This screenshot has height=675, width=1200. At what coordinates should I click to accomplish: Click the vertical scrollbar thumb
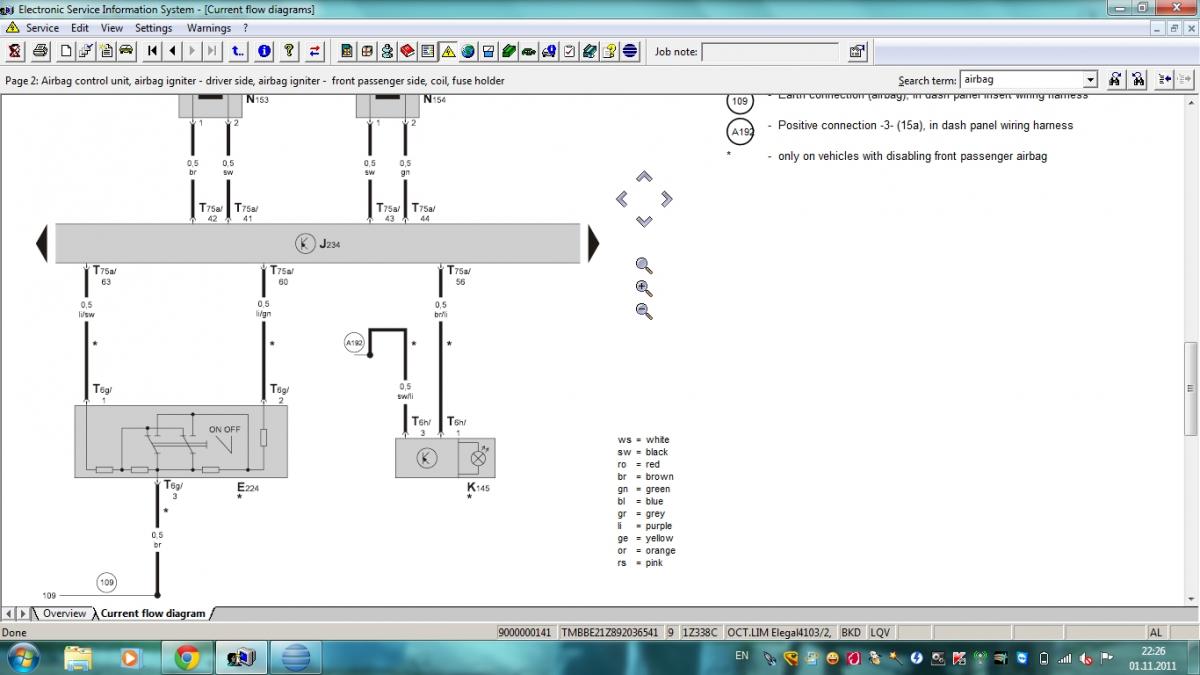(1191, 389)
